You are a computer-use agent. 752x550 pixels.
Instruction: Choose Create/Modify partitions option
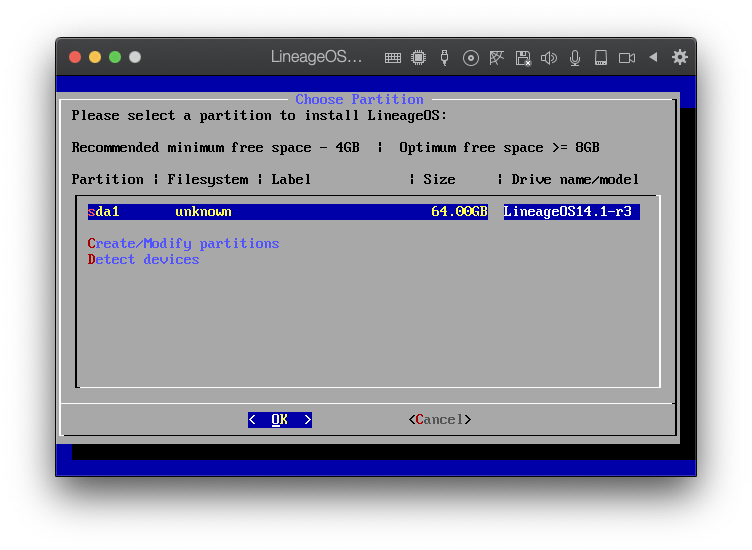[183, 244]
